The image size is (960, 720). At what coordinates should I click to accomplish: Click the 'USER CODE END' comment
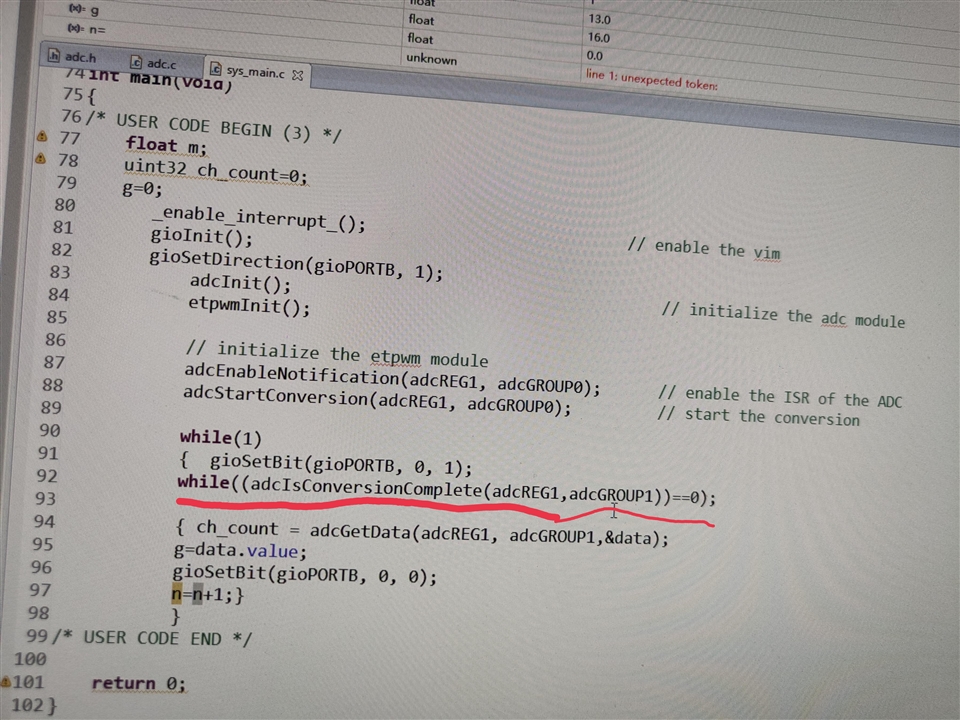(x=151, y=638)
